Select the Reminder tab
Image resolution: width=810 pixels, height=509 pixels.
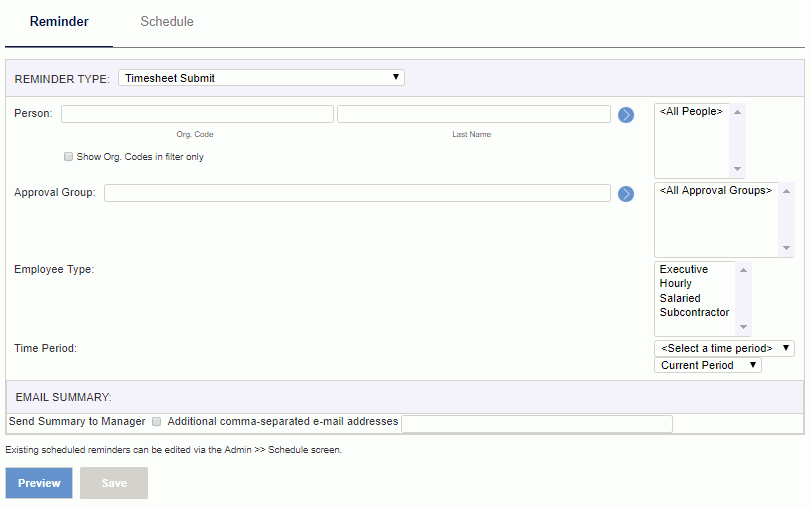coord(59,22)
